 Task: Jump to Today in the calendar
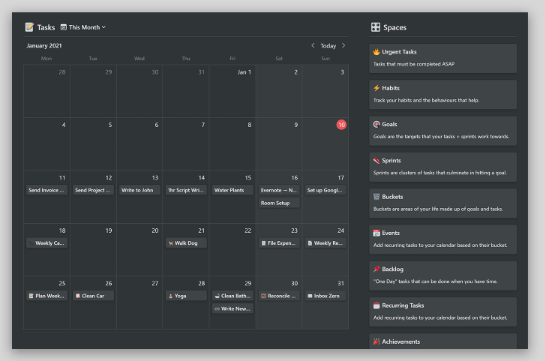point(328,46)
